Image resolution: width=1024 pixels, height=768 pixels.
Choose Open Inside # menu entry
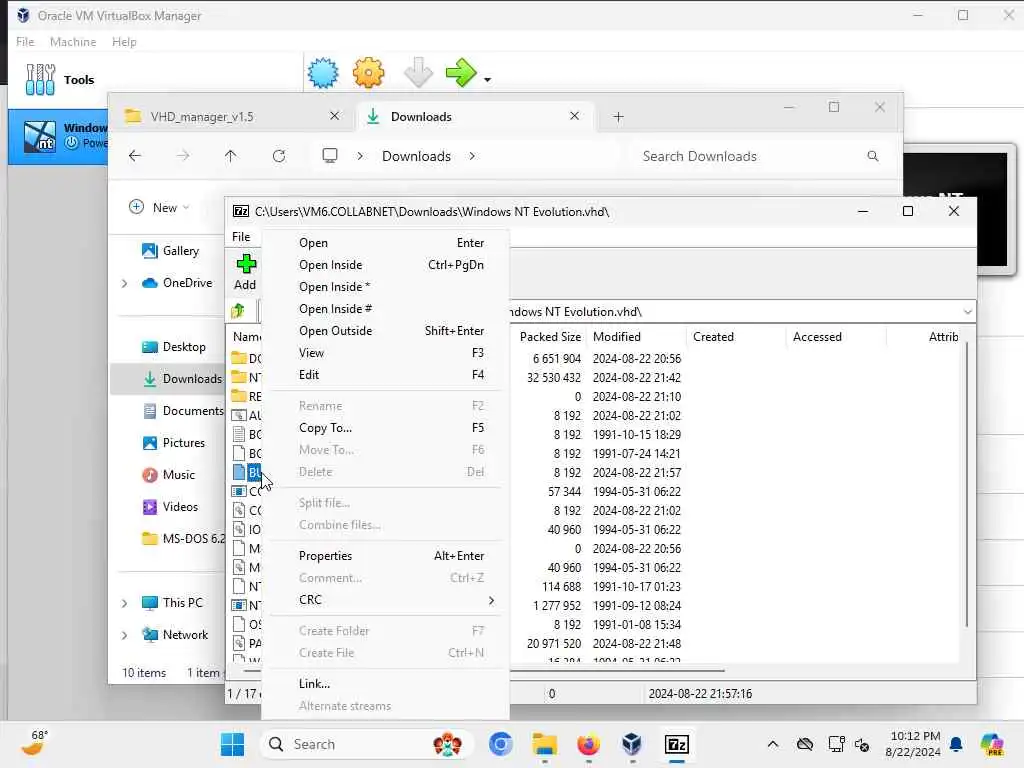(x=385, y=309)
